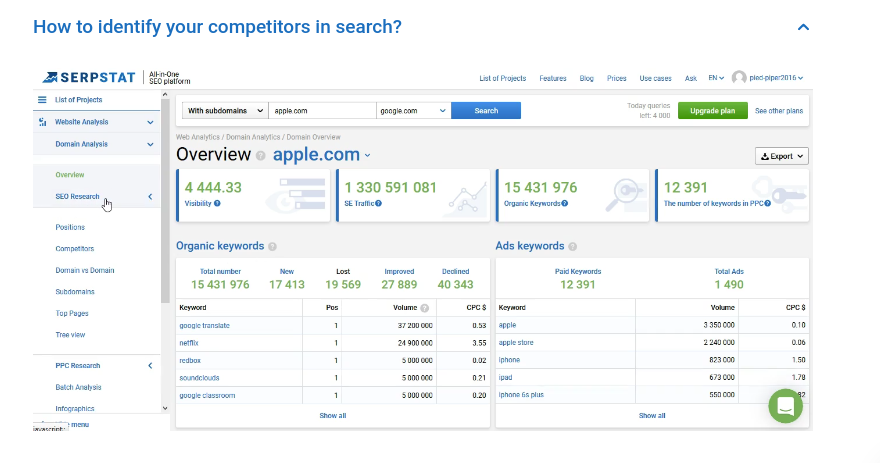This screenshot has width=880, height=463.
Task: Select Domain vs Domain in the sidebar
Action: point(85,271)
